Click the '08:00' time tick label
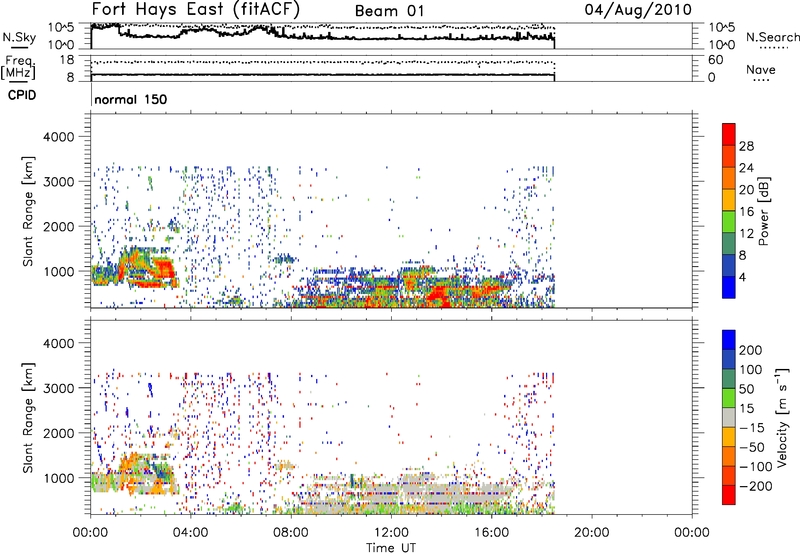Image resolution: width=800 pixels, height=554 pixels. [291, 533]
